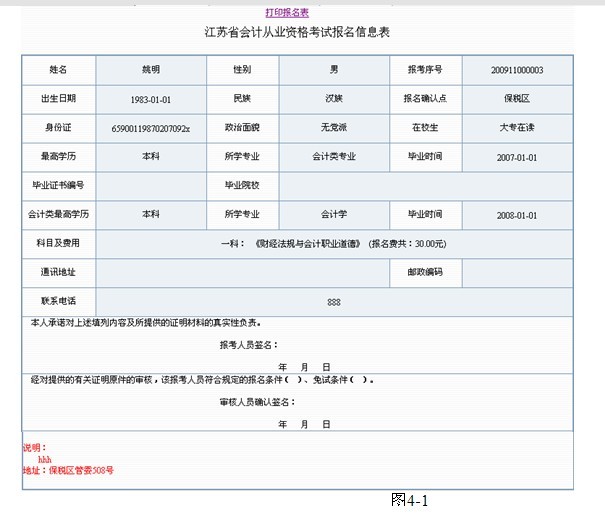Click the 联系电话 label
This screenshot has width=605, height=514.
tap(58, 301)
